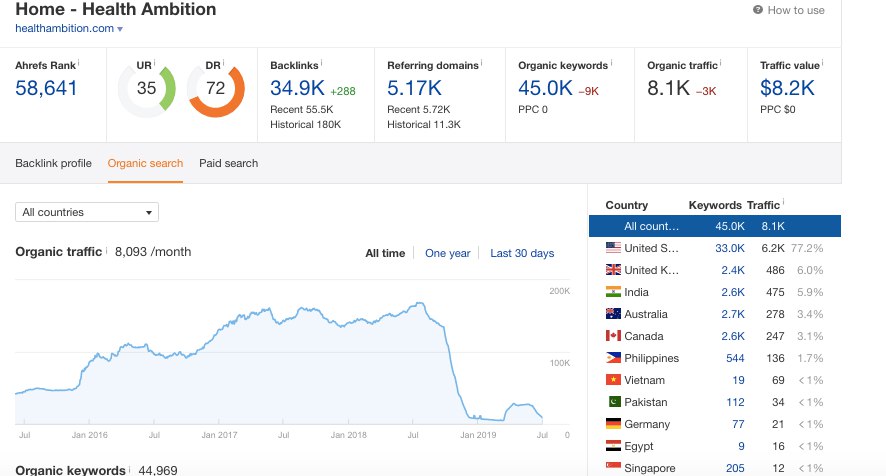Image resolution: width=886 pixels, height=476 pixels.
Task: Click the Backlinks info icon
Action: (322, 62)
